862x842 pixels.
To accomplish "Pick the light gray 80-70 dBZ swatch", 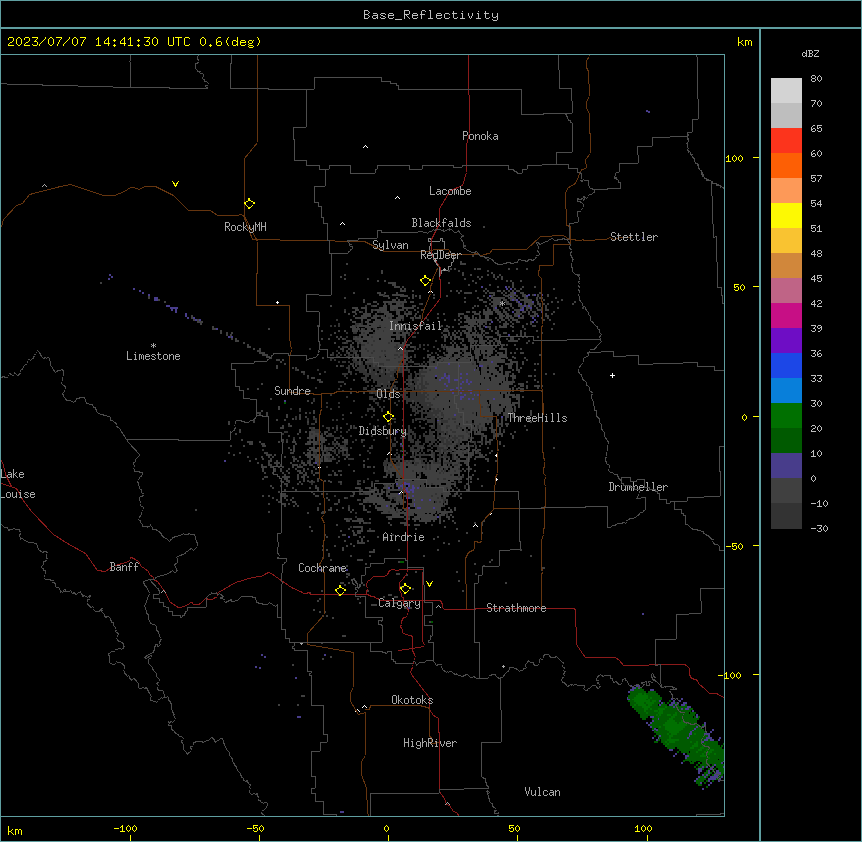I will tap(786, 91).
